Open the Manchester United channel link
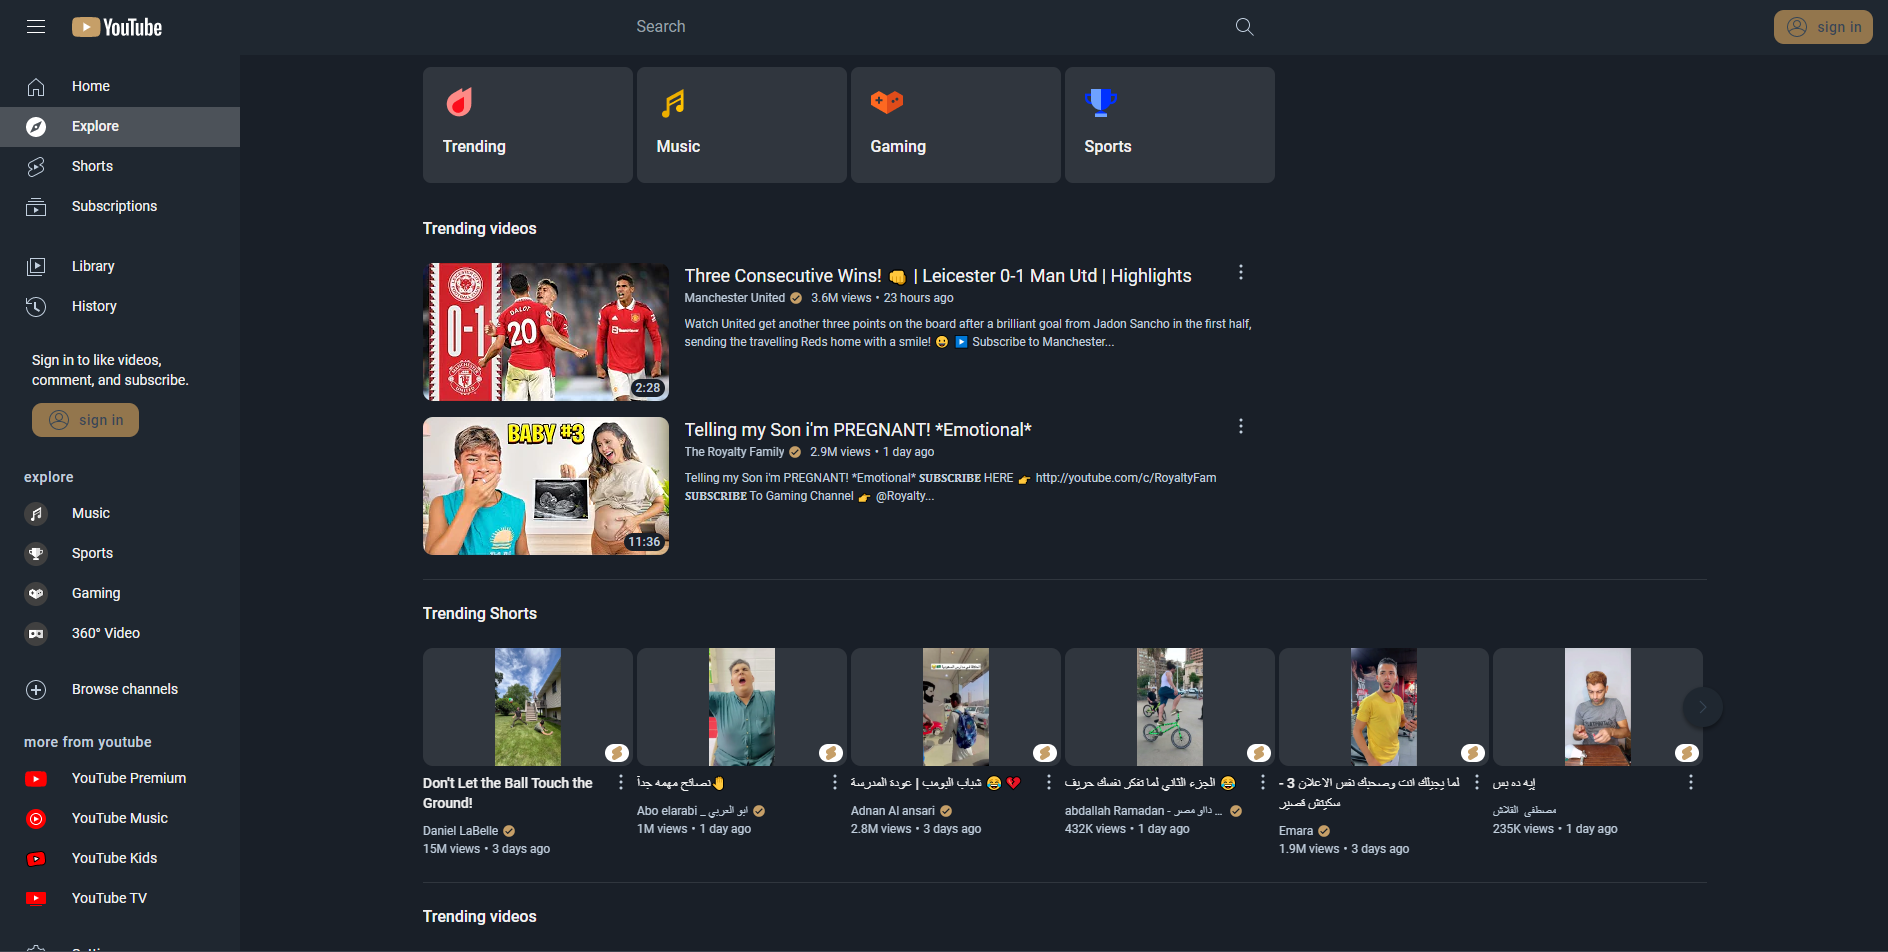 [735, 298]
